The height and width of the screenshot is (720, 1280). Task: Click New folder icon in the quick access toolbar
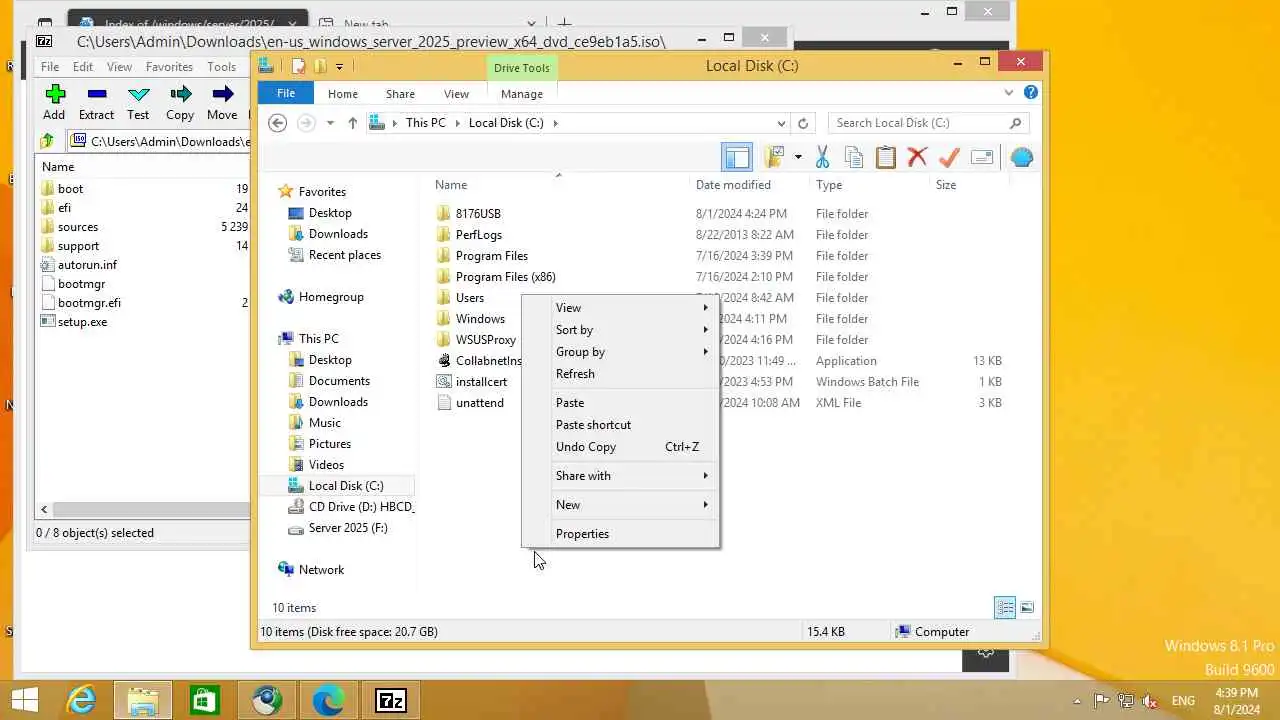click(320, 66)
